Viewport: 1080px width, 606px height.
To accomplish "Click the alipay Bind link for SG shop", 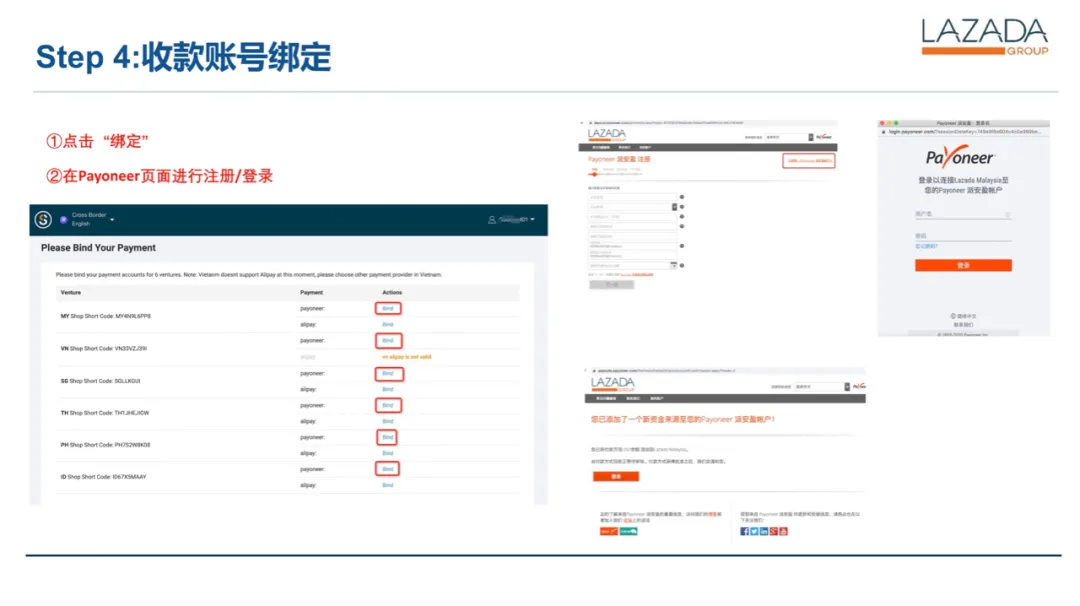I will 387,389.
